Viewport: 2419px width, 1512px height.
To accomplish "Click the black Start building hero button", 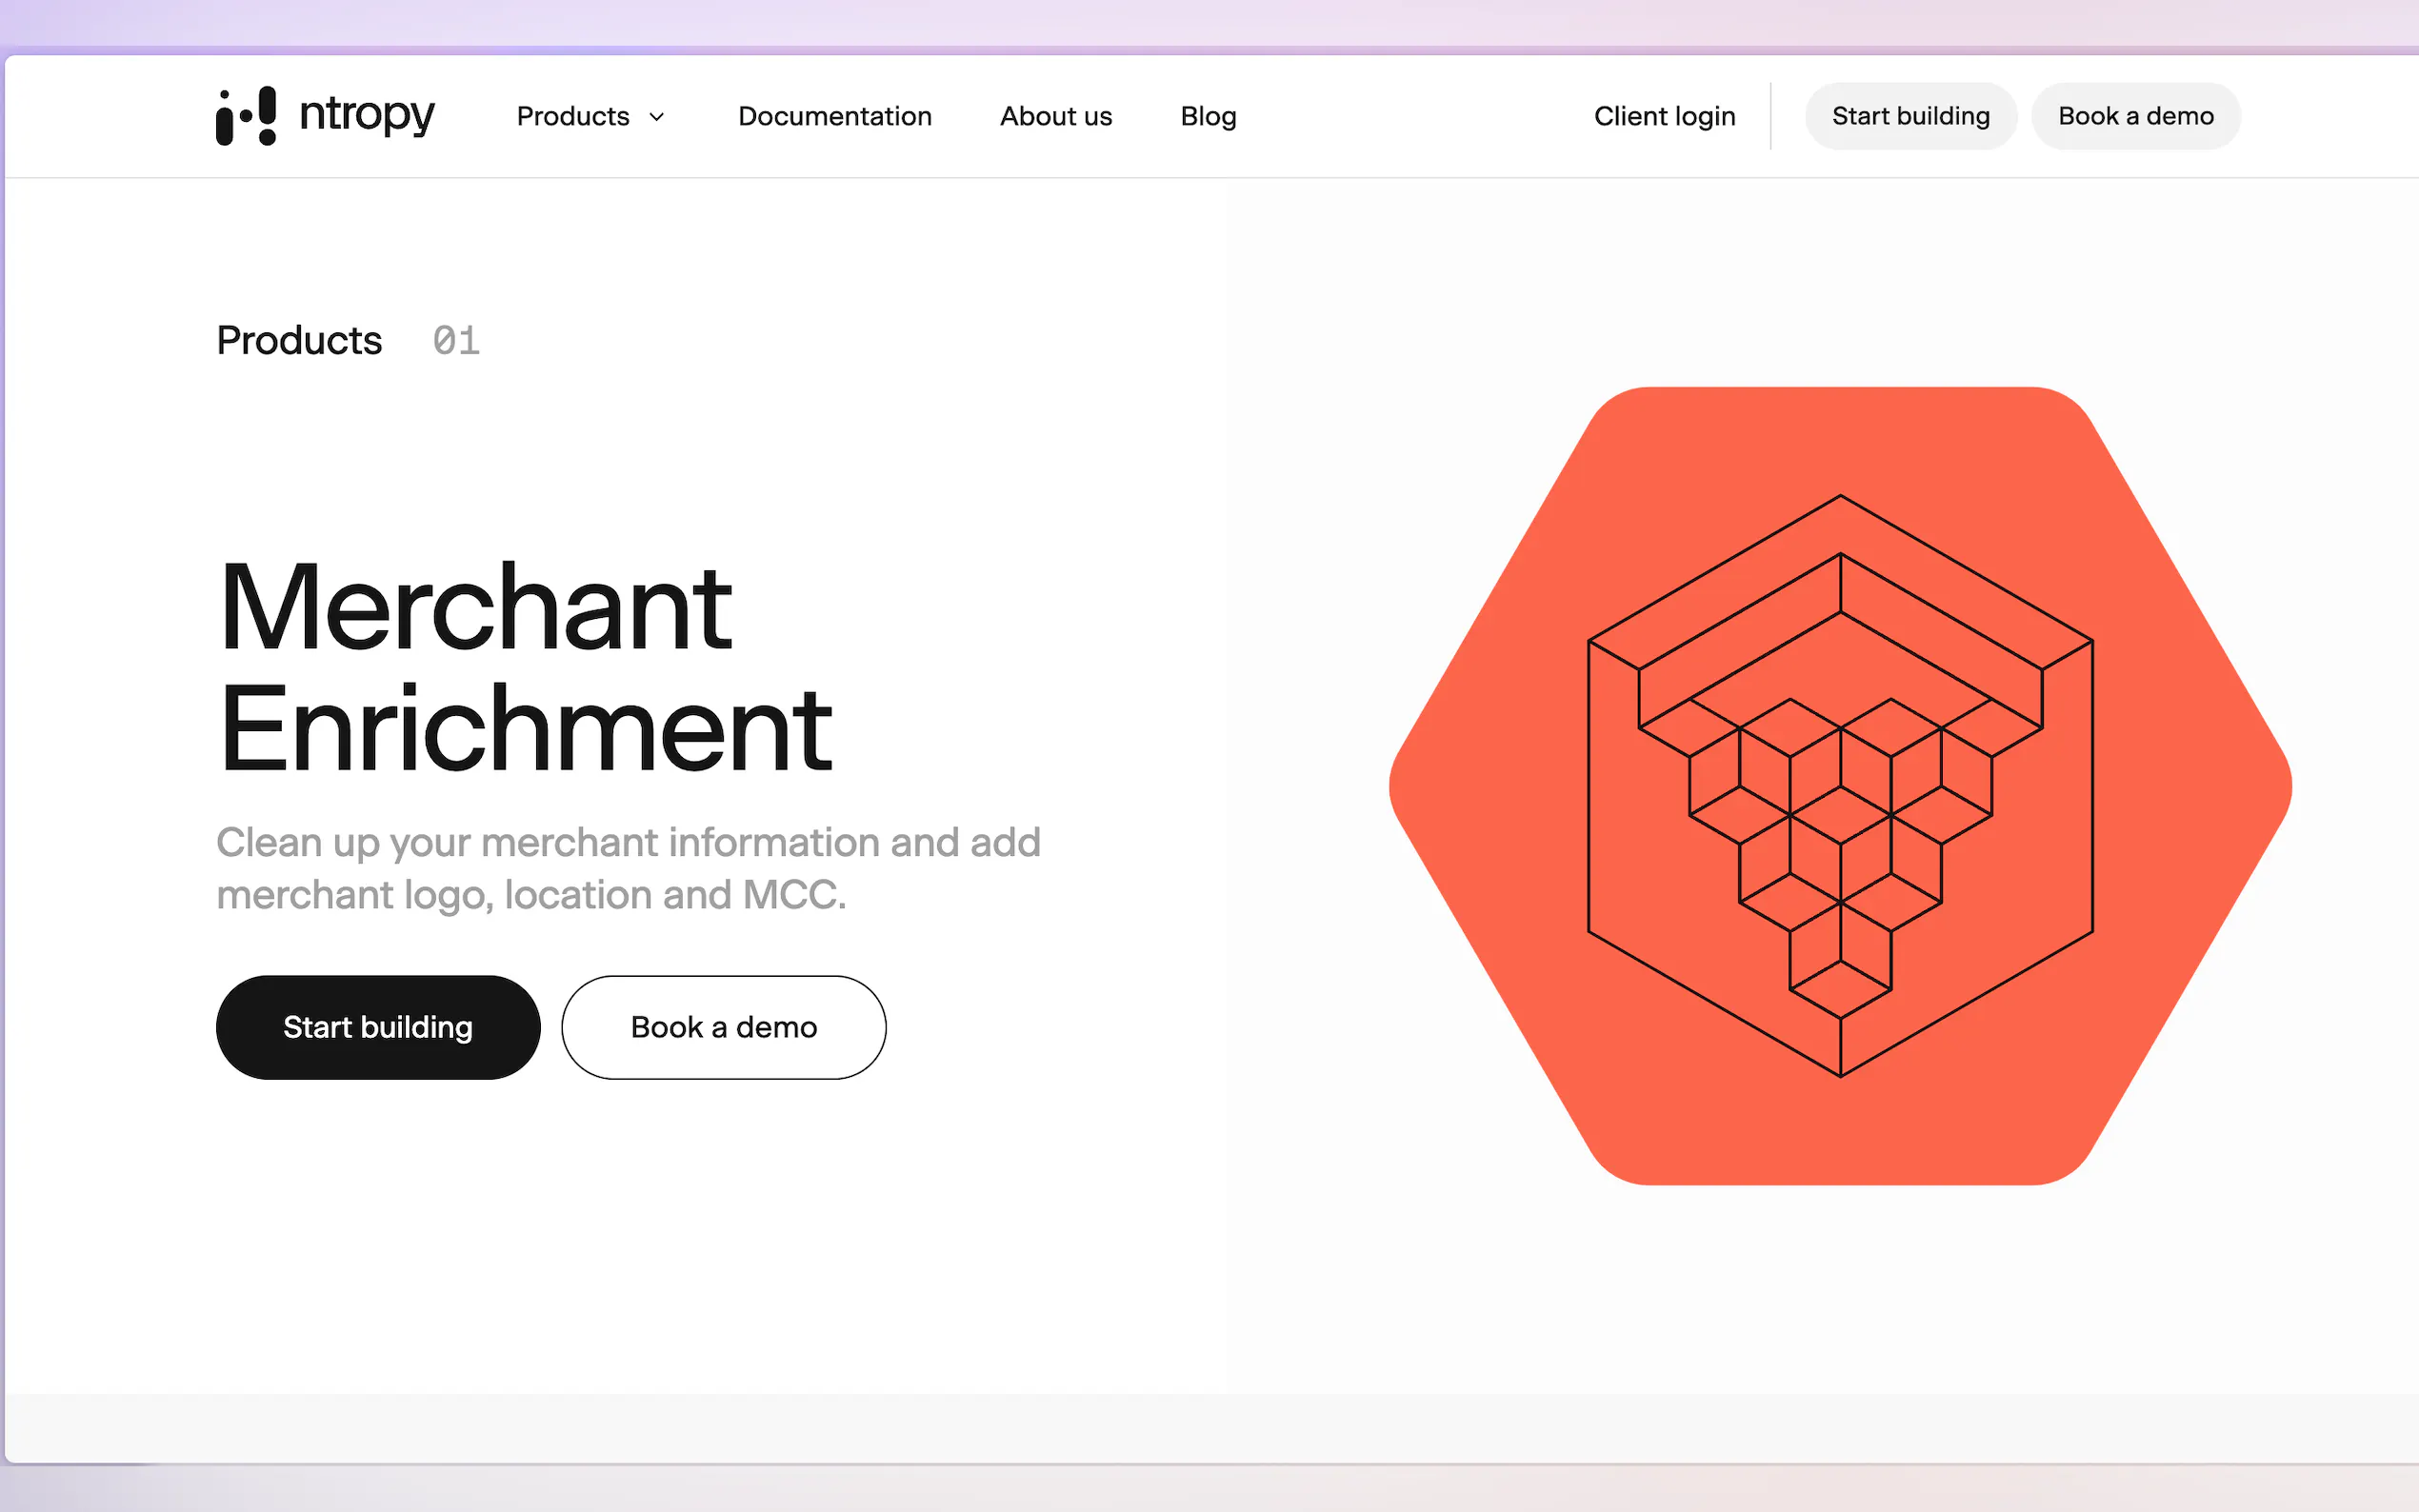I will [378, 1027].
